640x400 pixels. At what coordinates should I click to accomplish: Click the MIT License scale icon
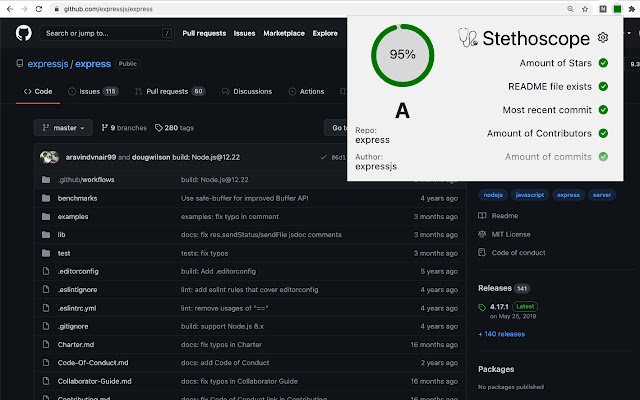[482, 234]
